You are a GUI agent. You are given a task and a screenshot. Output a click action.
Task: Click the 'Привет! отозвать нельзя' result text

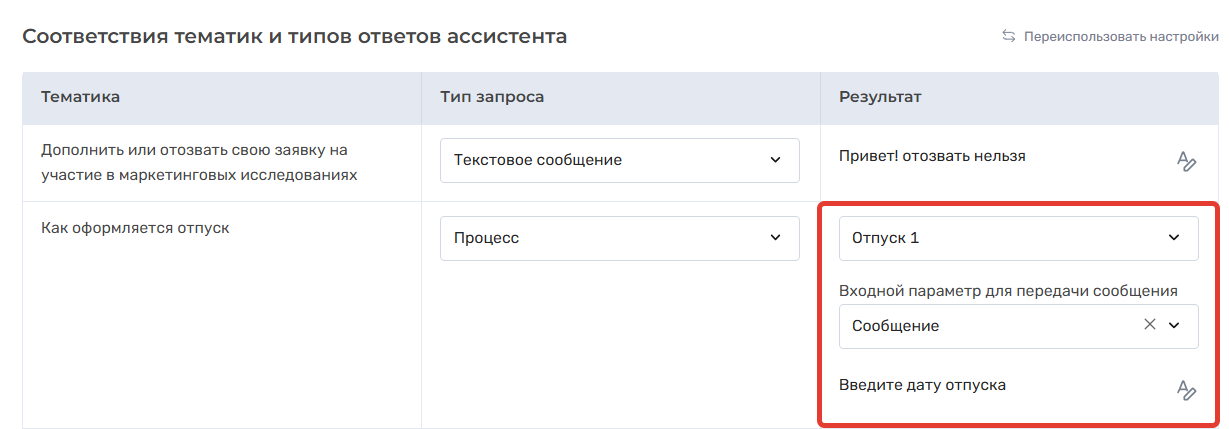coord(932,156)
